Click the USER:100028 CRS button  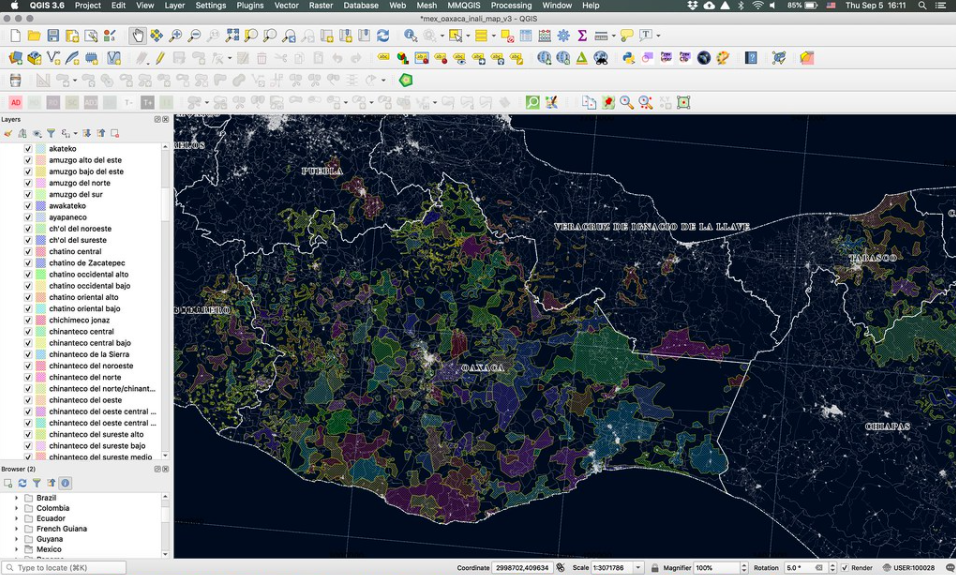[908, 568]
